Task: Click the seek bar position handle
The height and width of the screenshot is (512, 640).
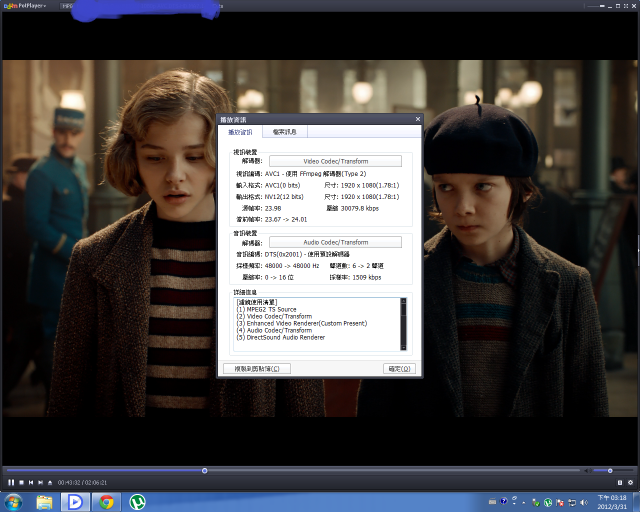Action: tap(204, 471)
